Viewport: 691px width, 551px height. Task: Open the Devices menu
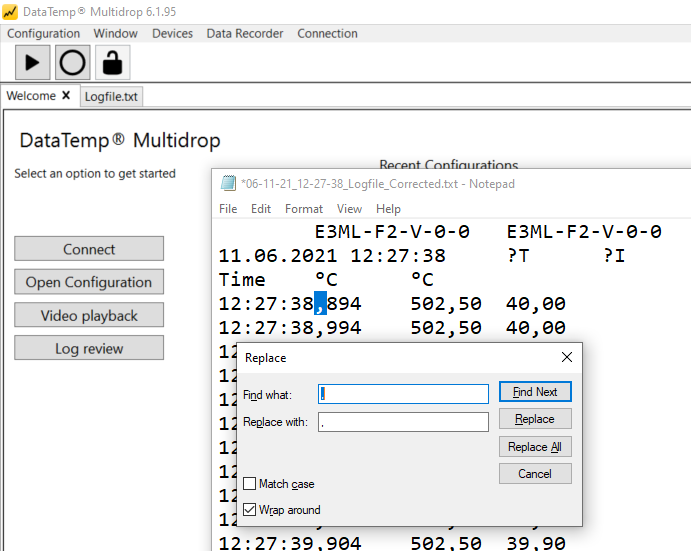click(172, 34)
